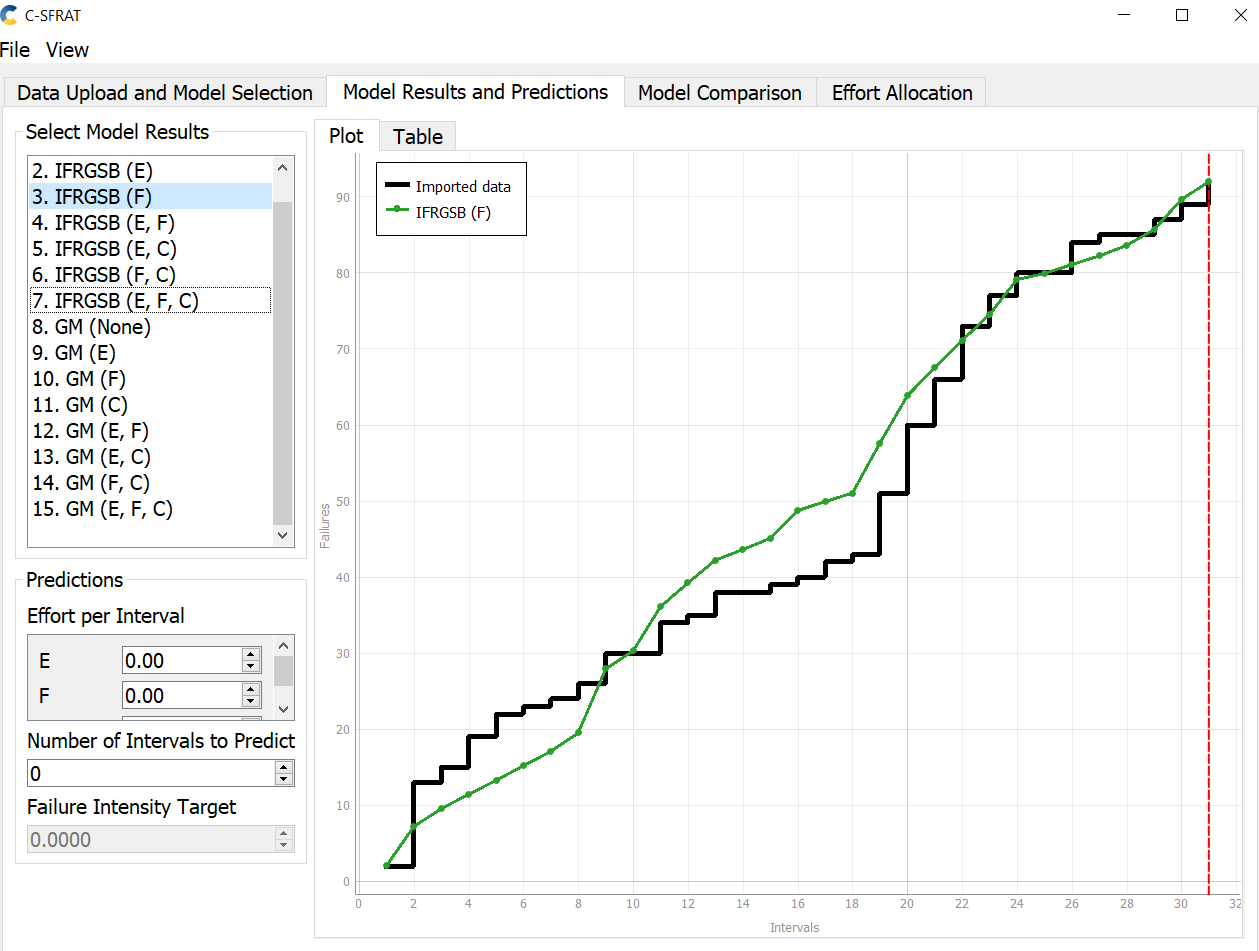The width and height of the screenshot is (1259, 951).
Task: Click the E effort input field
Action: (181, 660)
